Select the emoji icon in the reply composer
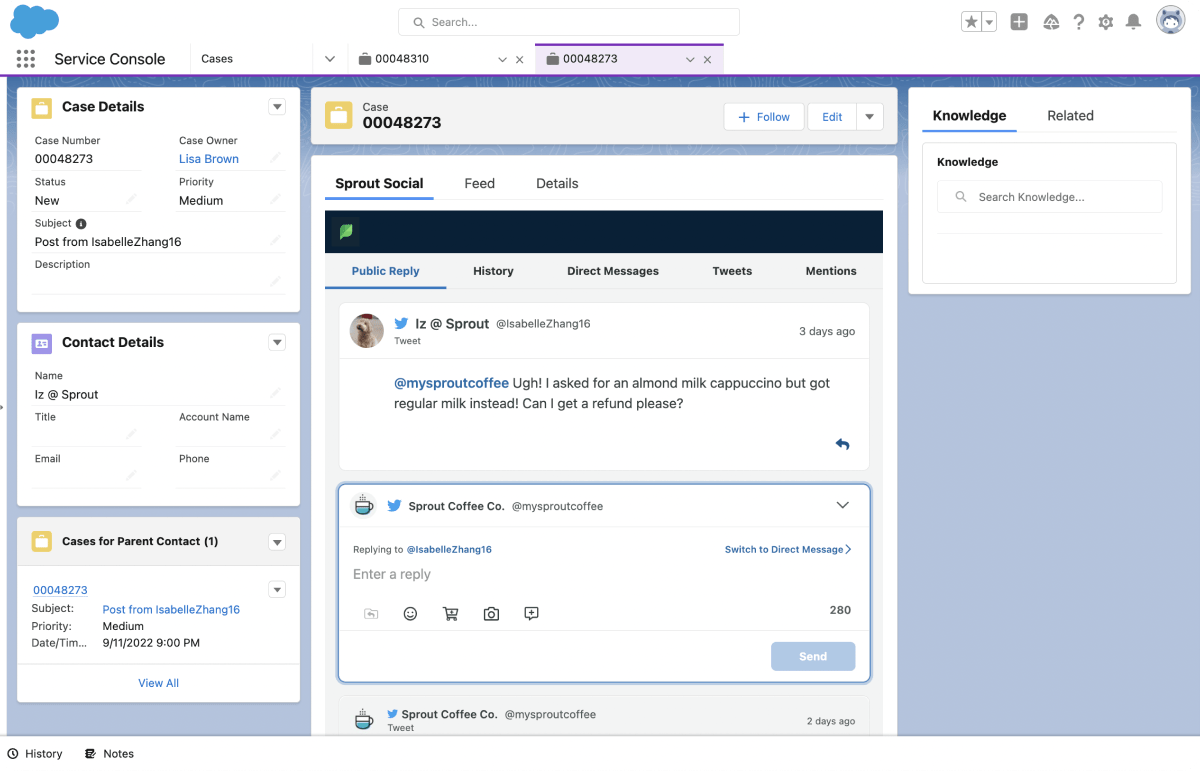 tap(410, 613)
